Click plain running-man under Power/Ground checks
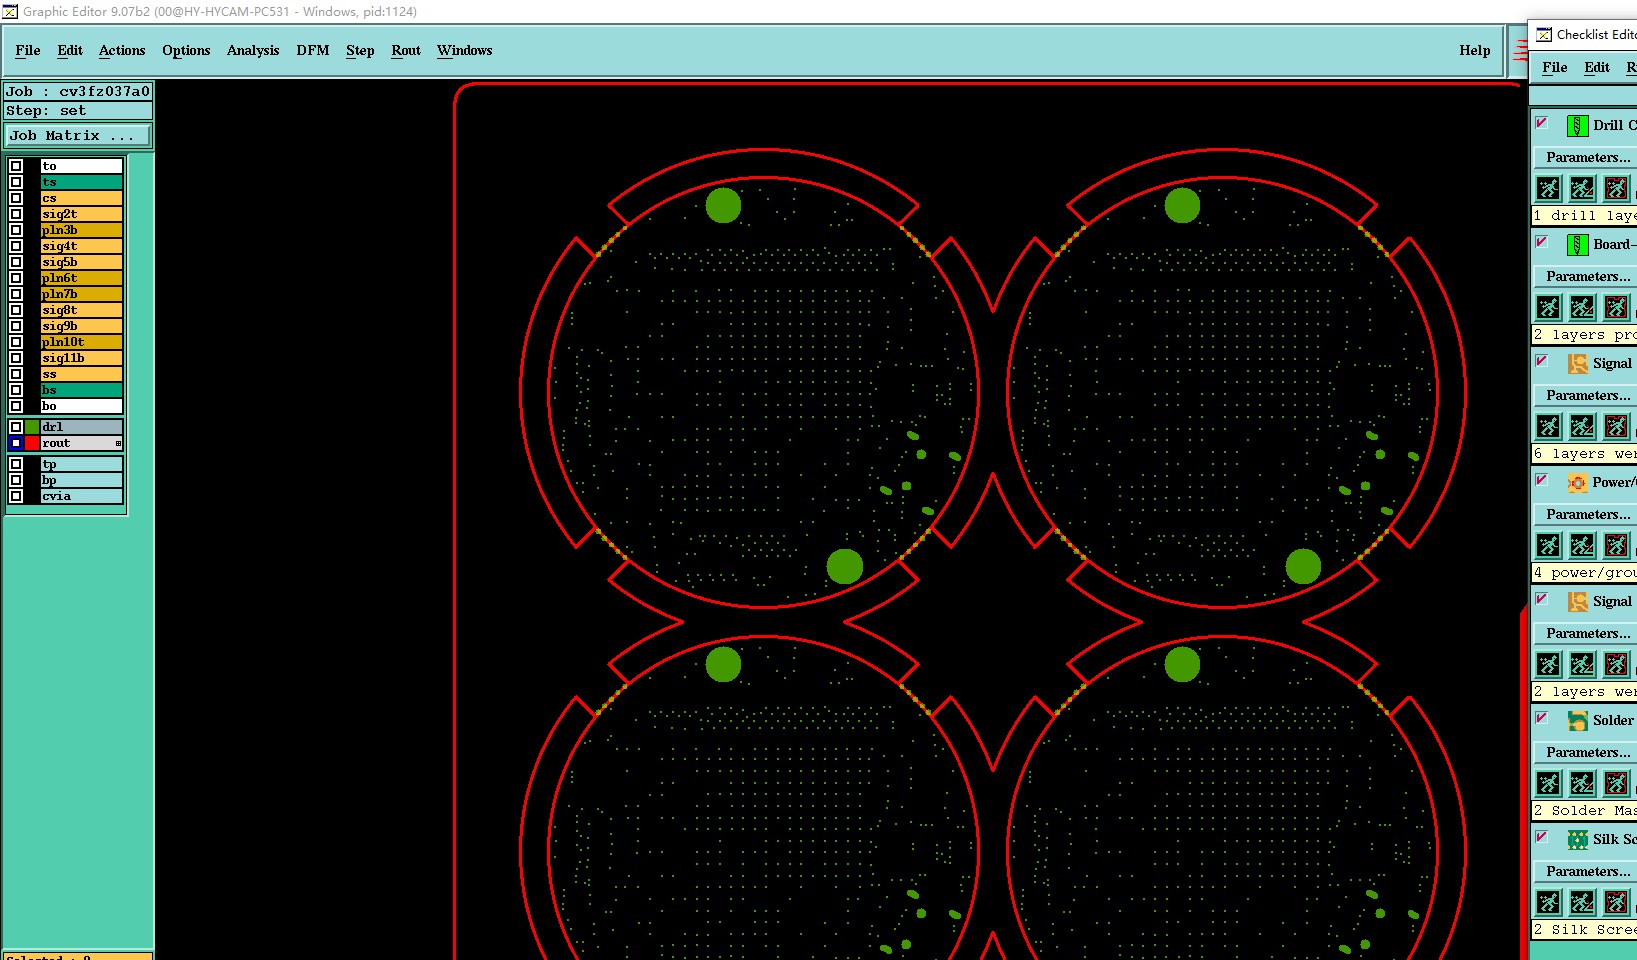 click(x=1548, y=545)
